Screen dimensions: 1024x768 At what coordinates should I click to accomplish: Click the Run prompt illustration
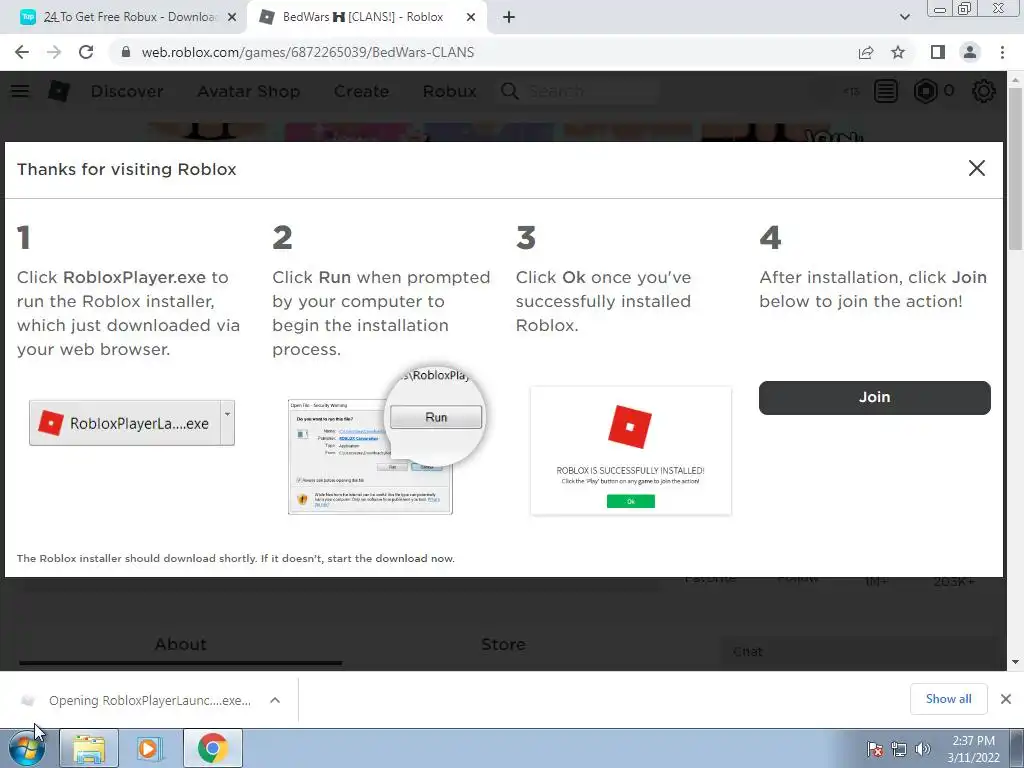[x=386, y=441]
